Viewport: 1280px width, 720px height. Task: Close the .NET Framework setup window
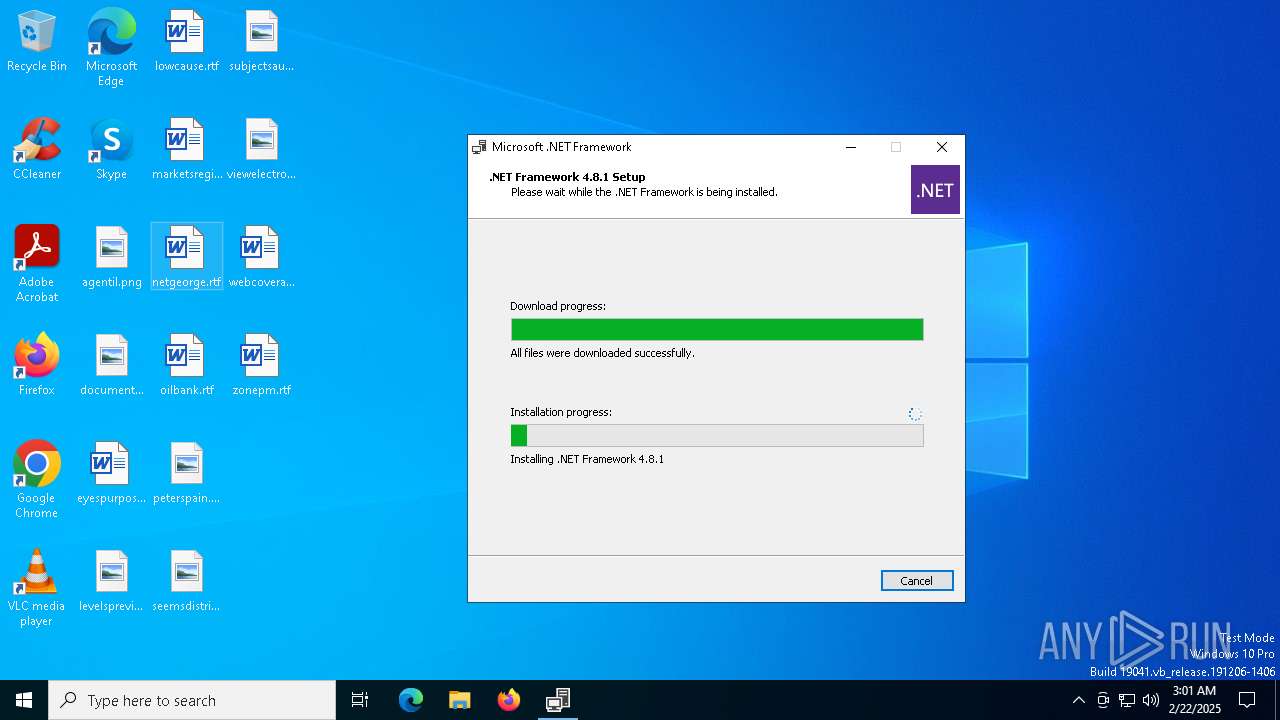pos(942,147)
